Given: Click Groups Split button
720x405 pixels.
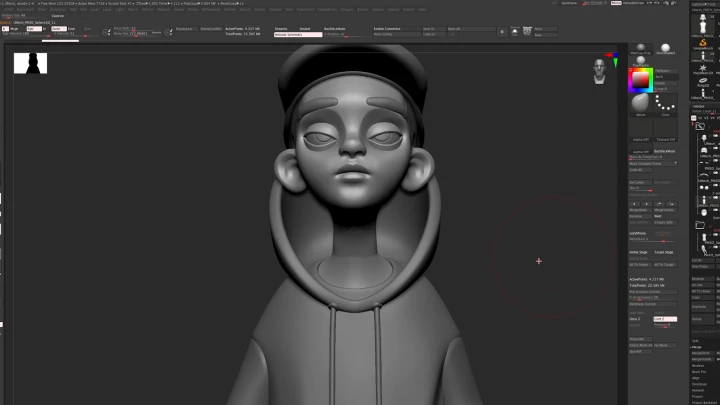Looking at the screenshot, I should tap(665, 222).
